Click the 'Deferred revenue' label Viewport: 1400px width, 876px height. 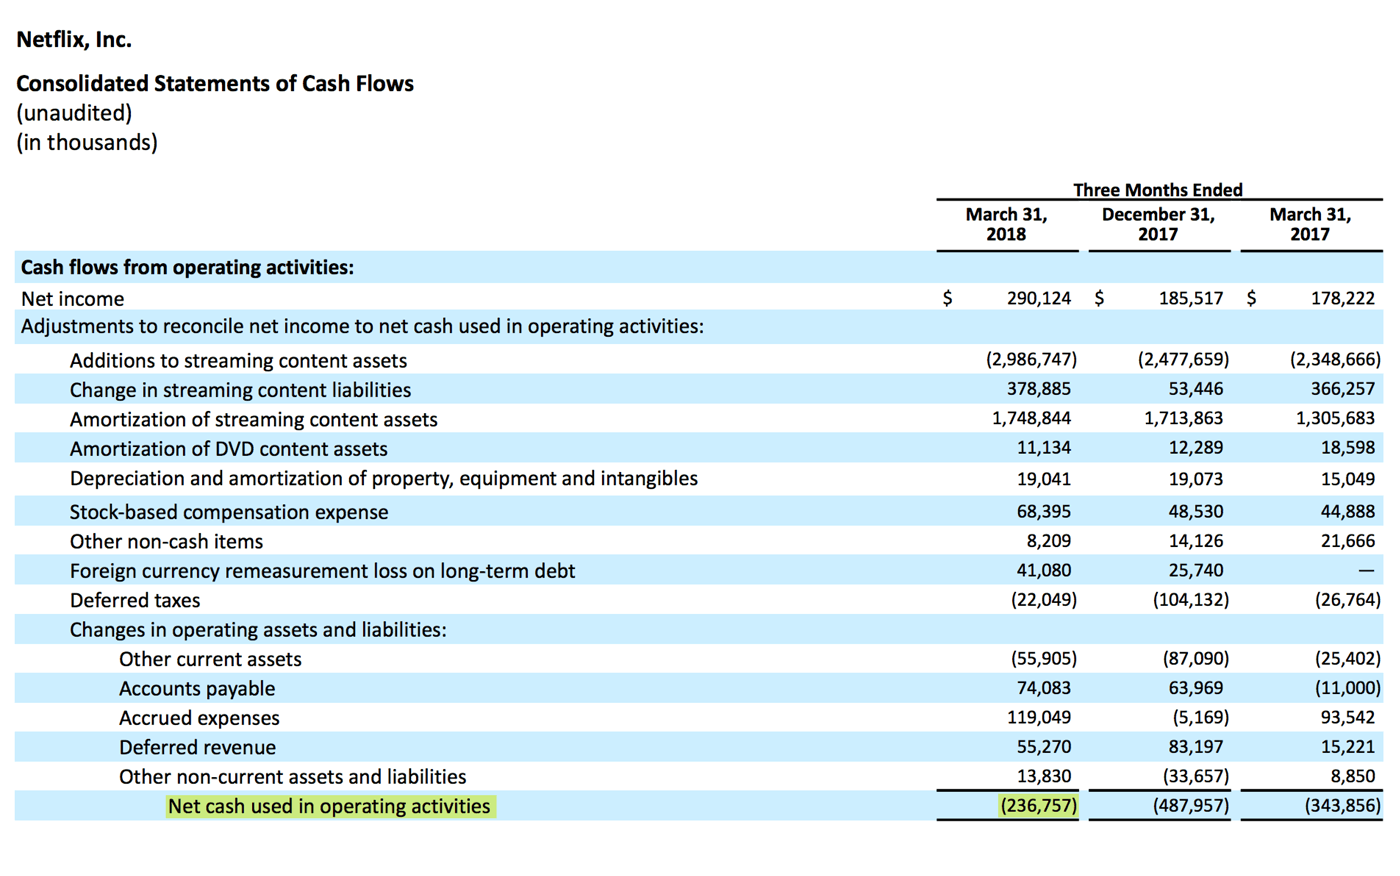197,748
